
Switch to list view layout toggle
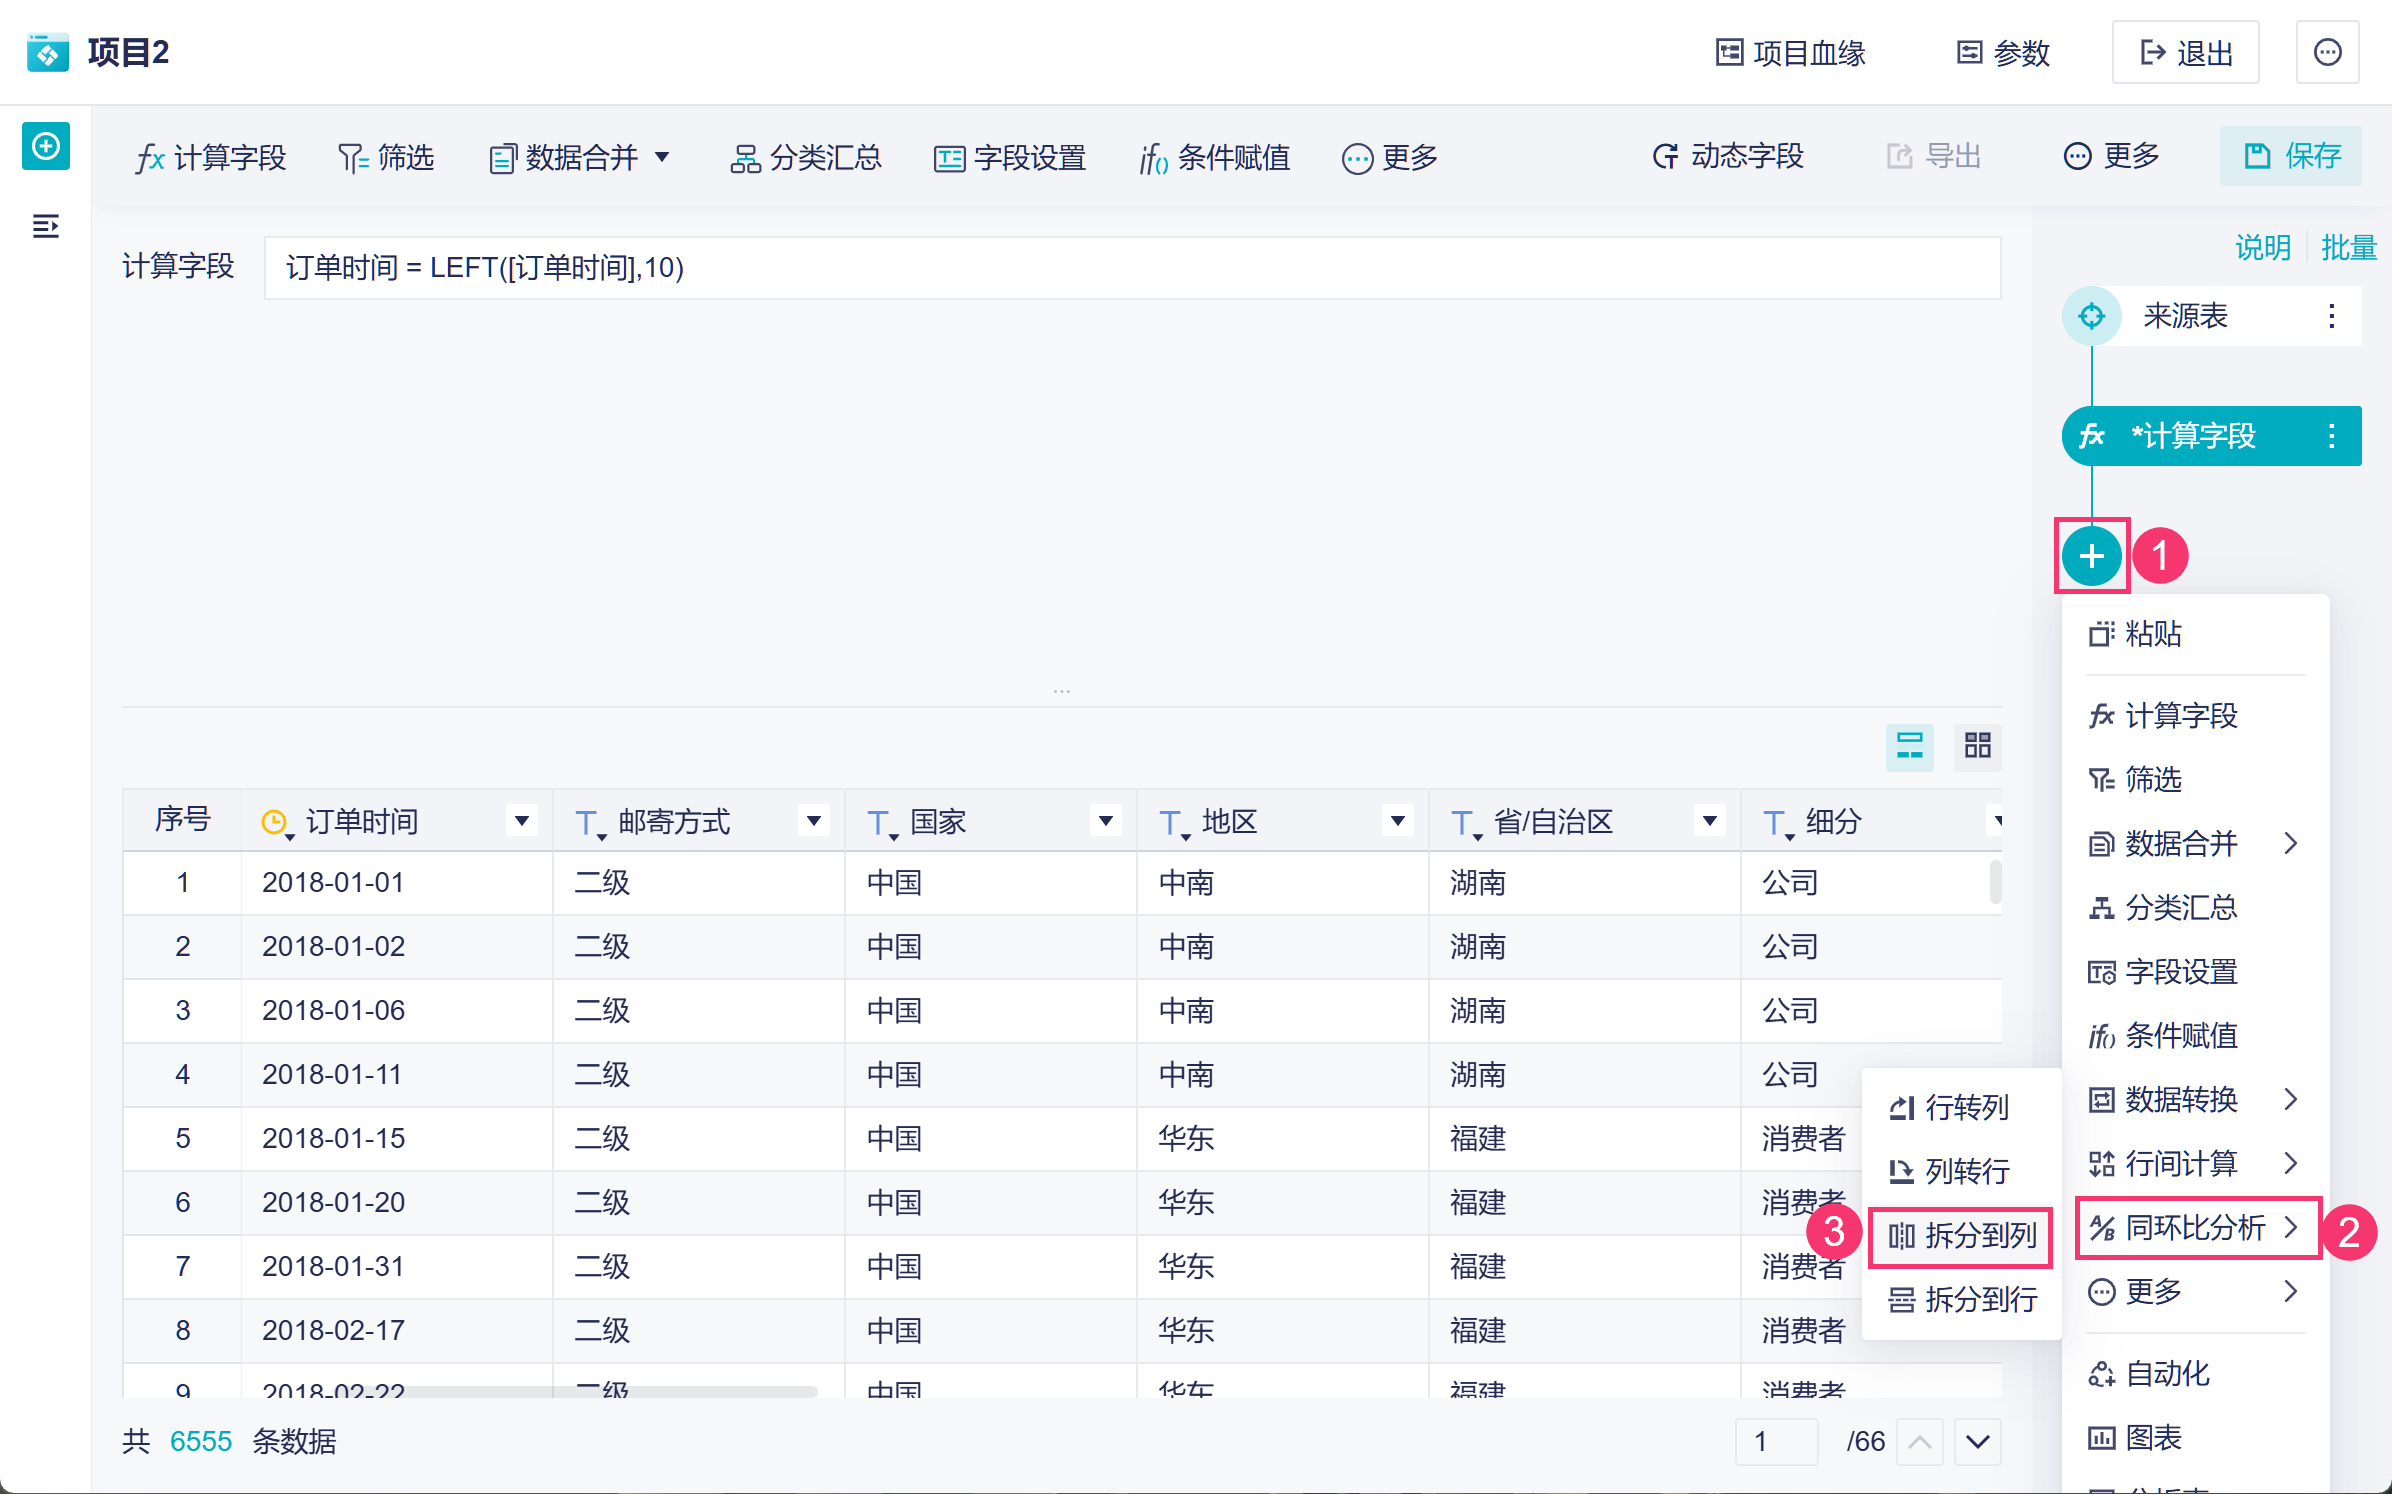pyautogui.click(x=1909, y=746)
